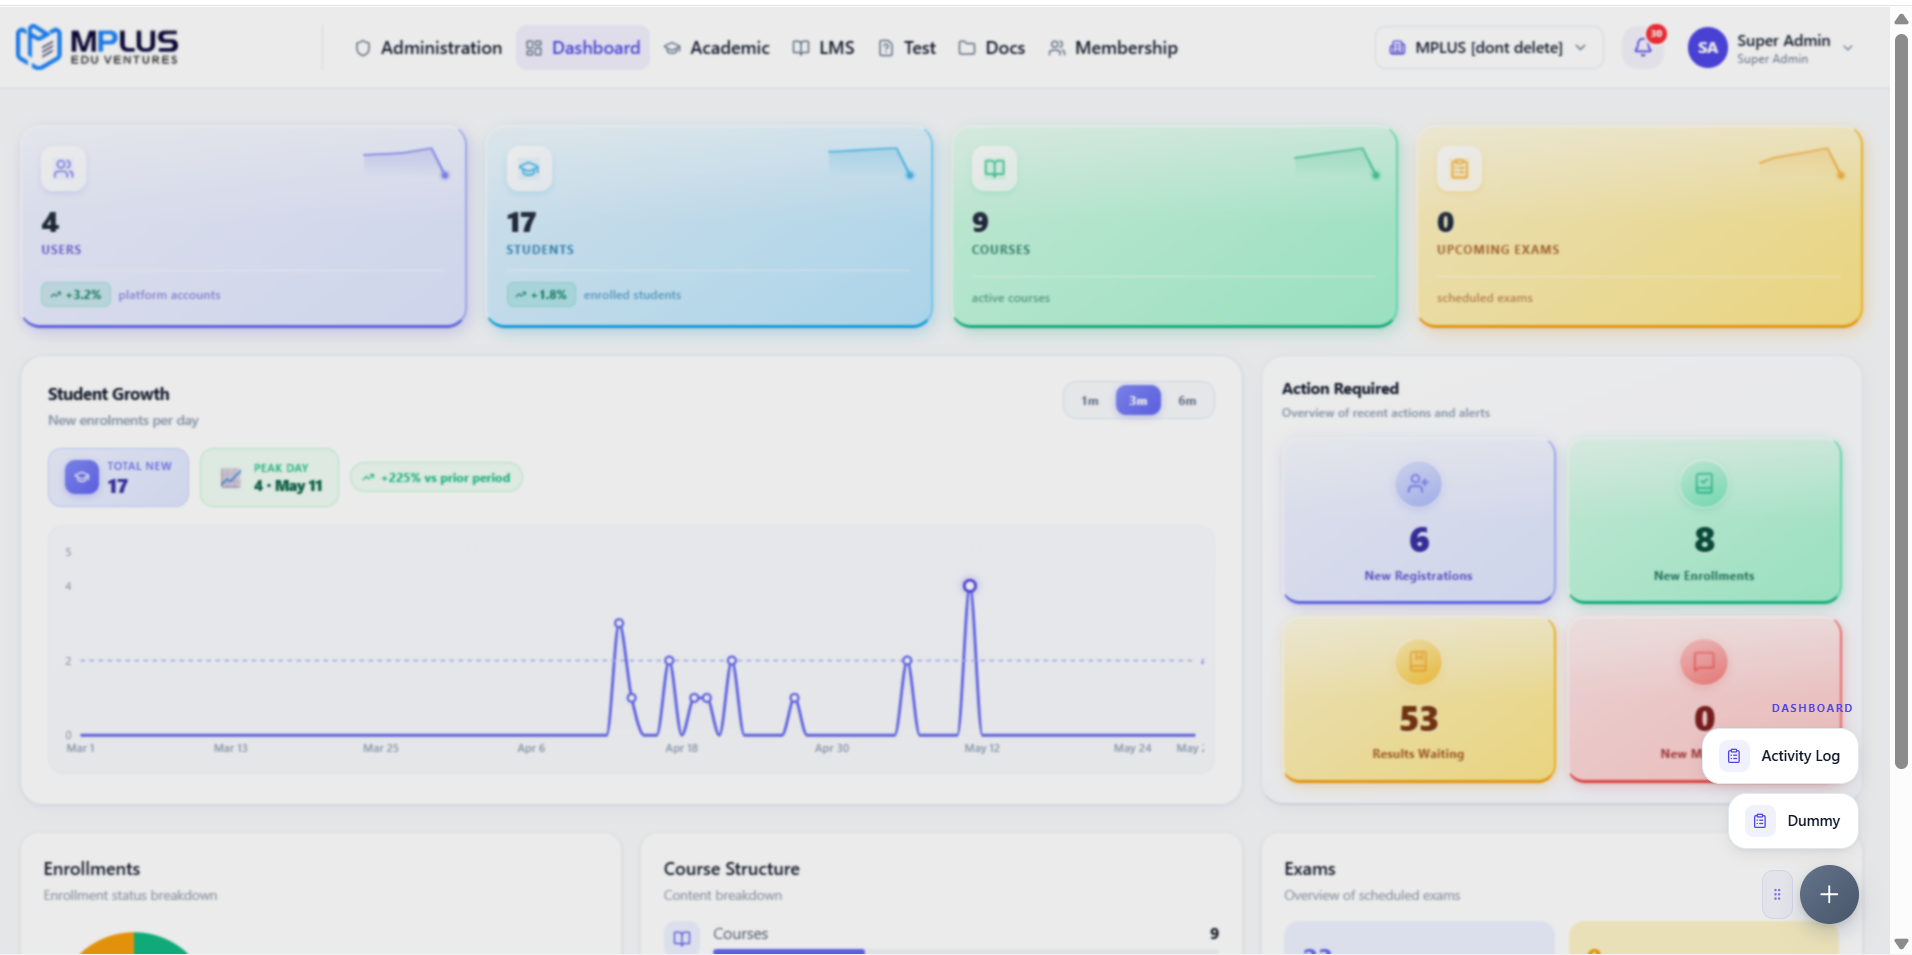Click the page scrollbar up arrow
This screenshot has width=1912, height=955.
coord(1901,19)
